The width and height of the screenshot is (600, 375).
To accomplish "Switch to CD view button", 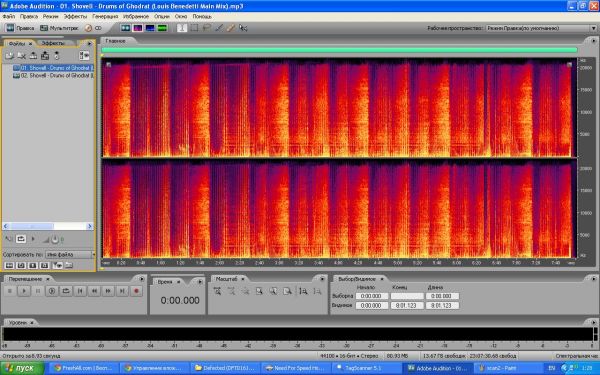I will click(x=93, y=28).
